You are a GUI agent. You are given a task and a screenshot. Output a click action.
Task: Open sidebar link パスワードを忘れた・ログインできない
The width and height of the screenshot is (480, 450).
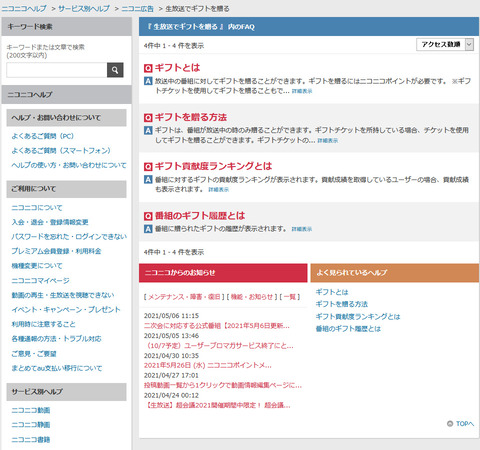click(x=69, y=237)
